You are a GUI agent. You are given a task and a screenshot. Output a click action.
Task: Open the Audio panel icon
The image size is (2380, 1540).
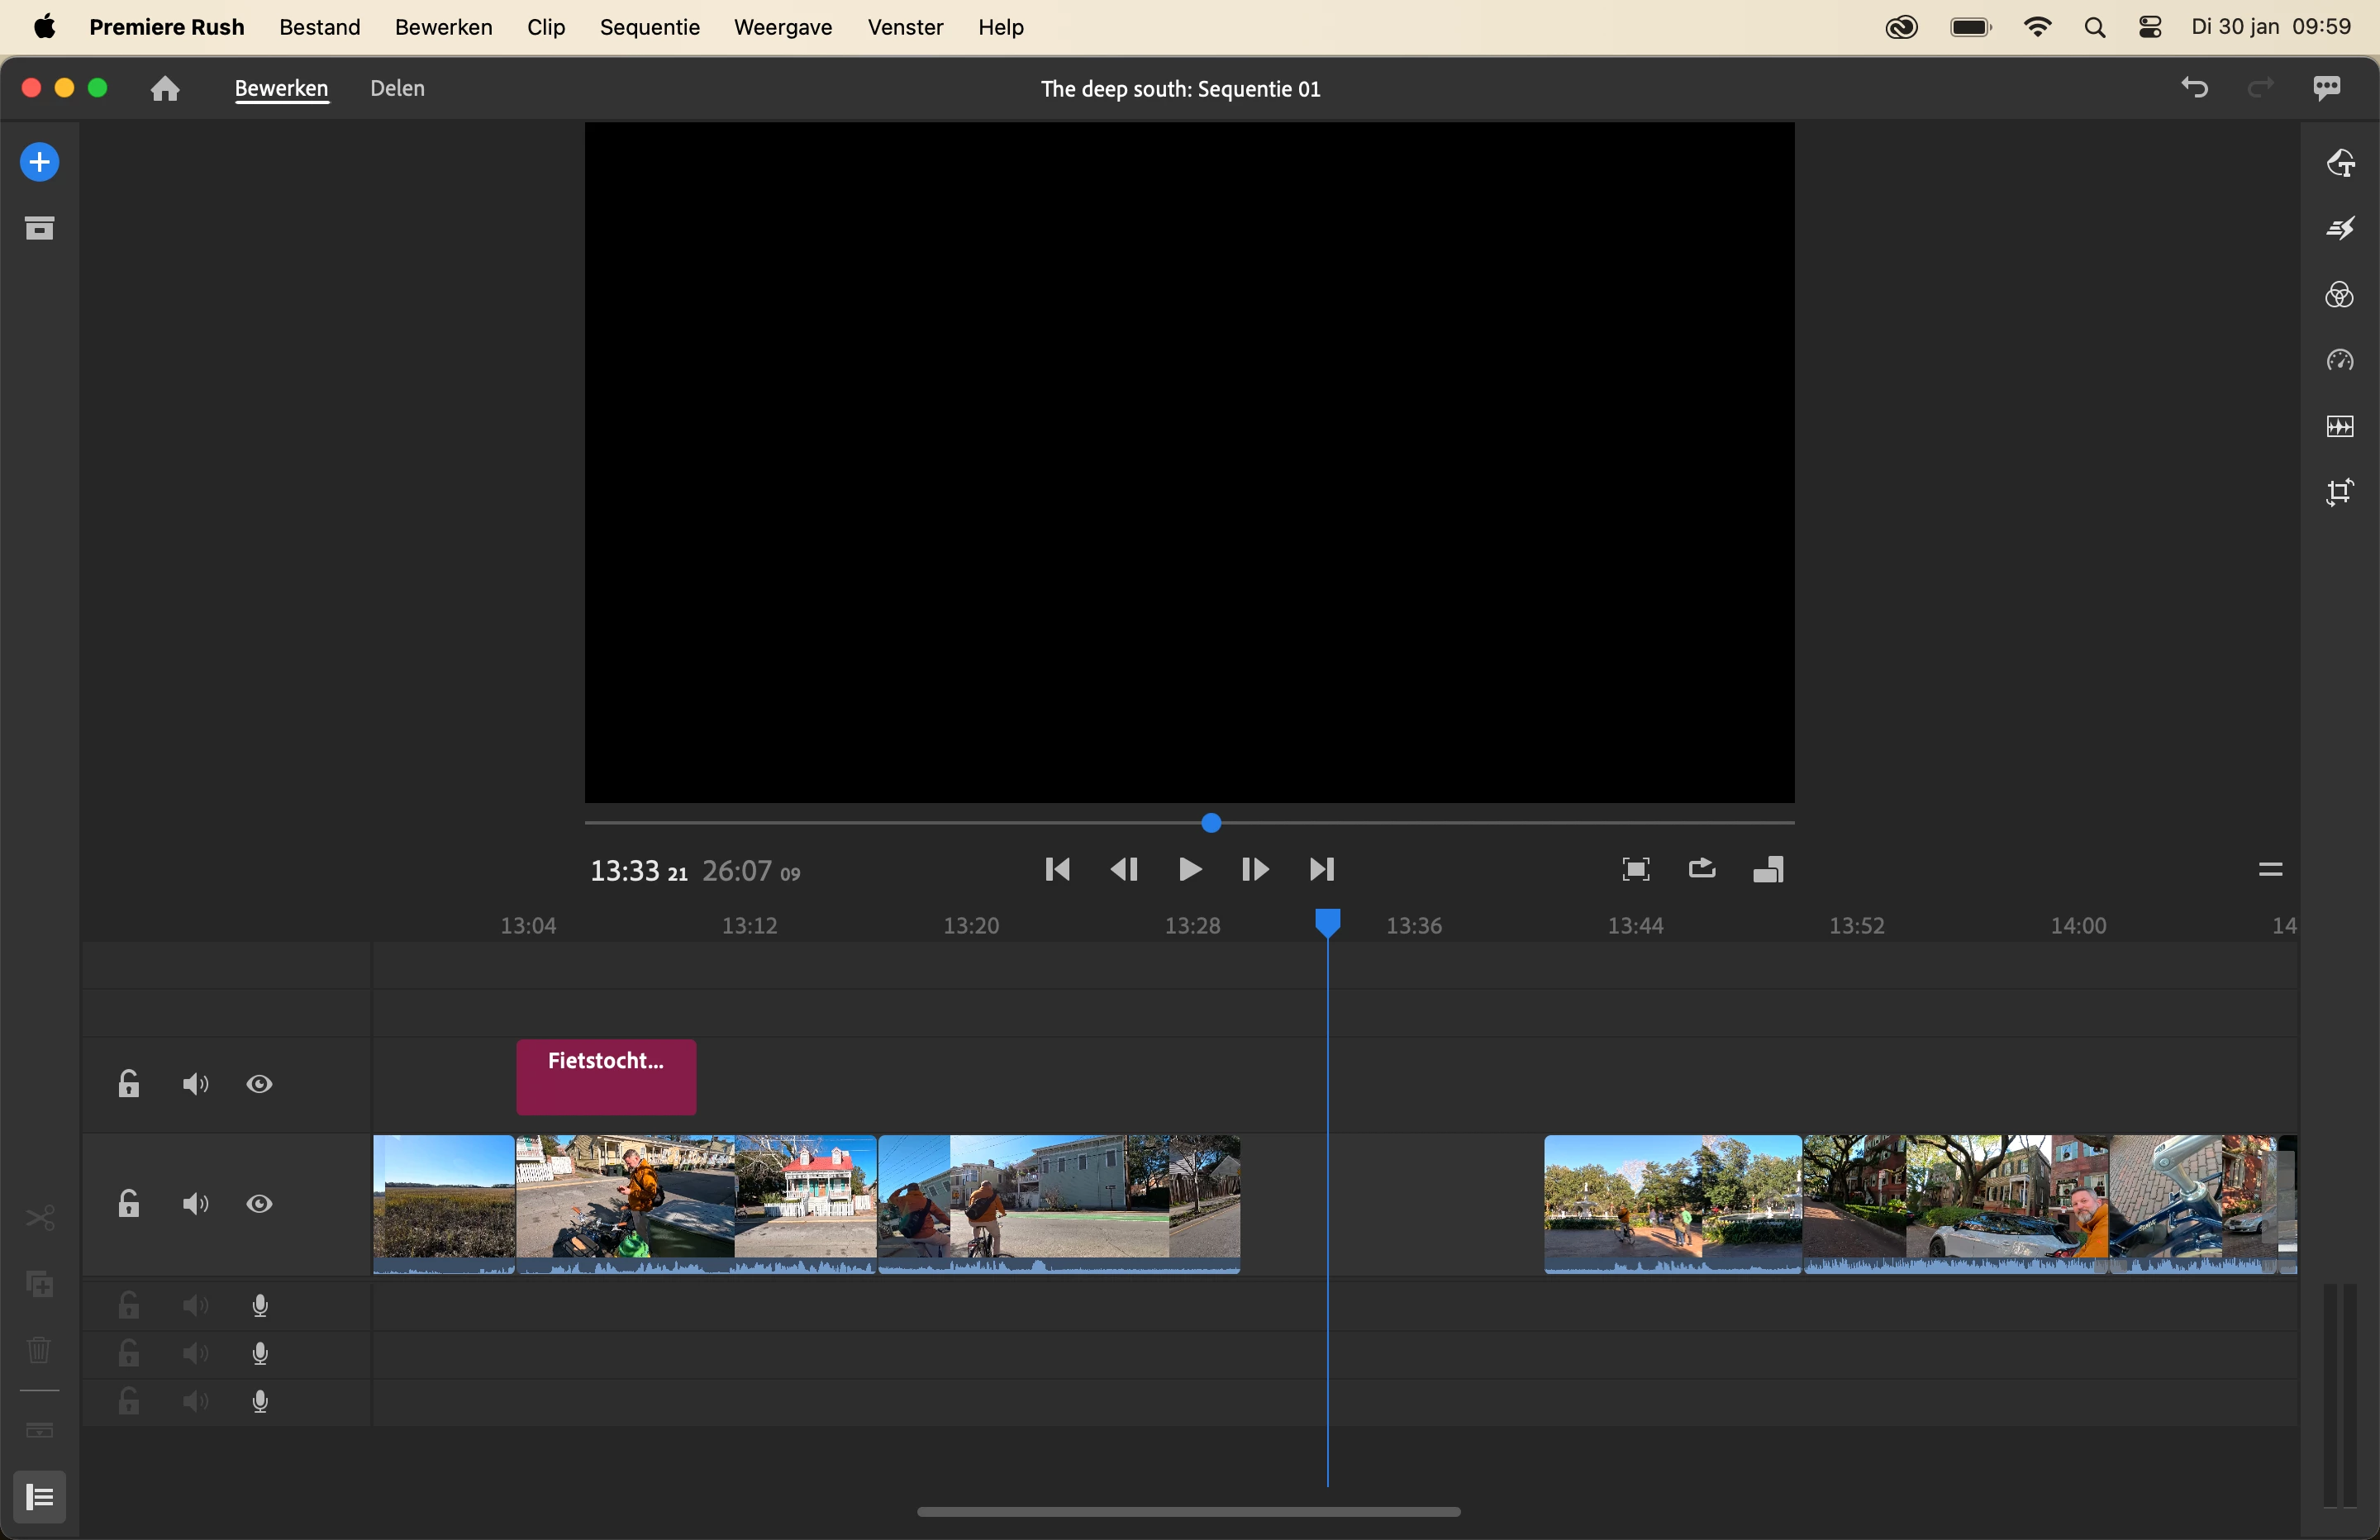pyautogui.click(x=2340, y=427)
